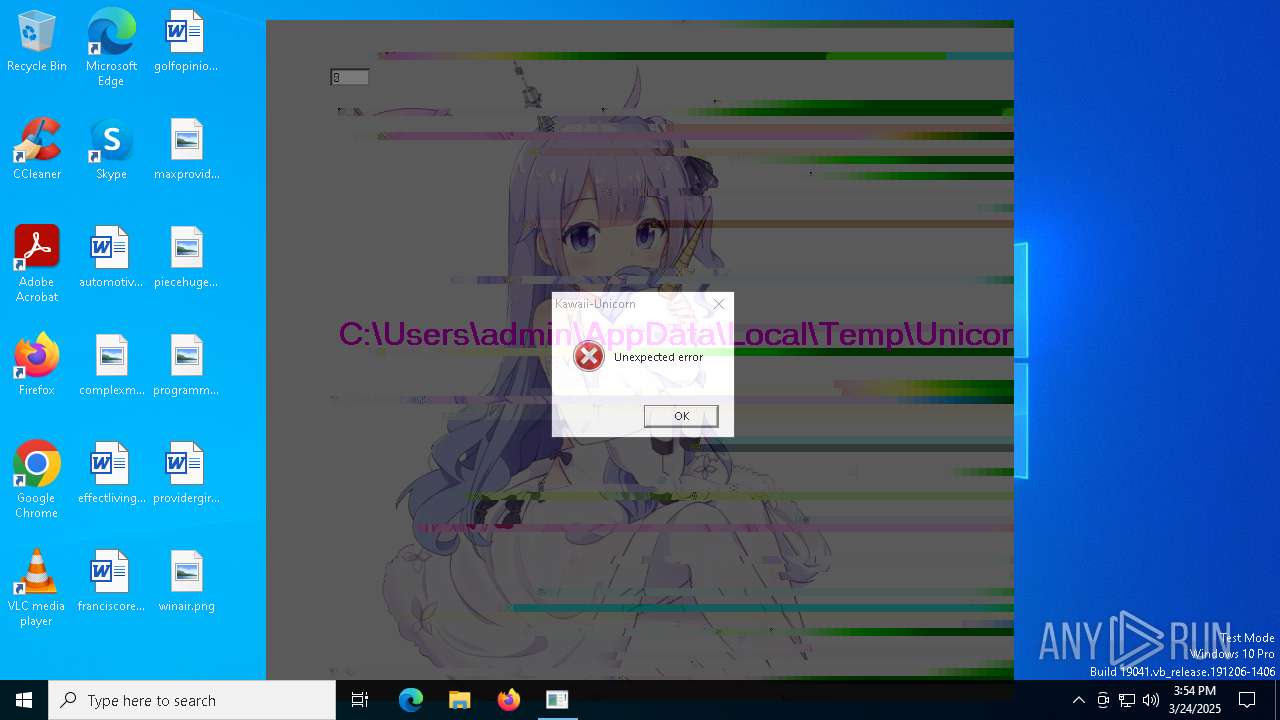Select the piecehuge image file icon
The width and height of the screenshot is (1280, 720).
186,258
